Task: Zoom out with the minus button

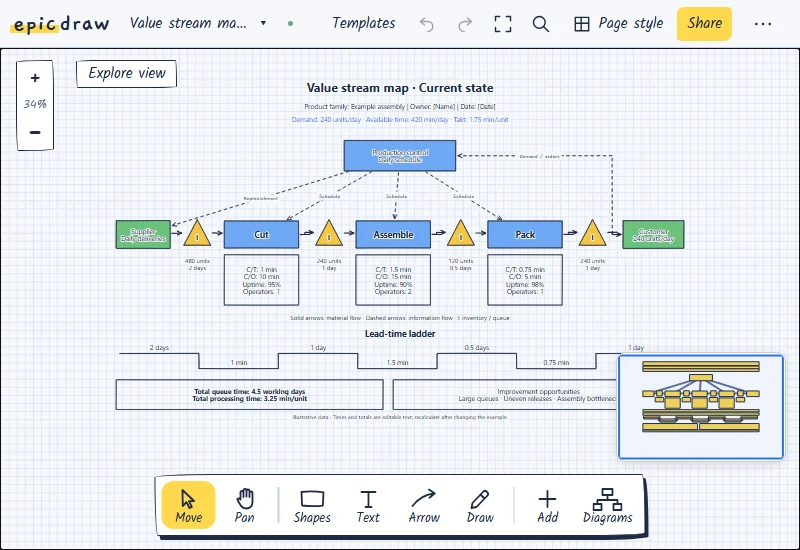Action: pyautogui.click(x=35, y=133)
